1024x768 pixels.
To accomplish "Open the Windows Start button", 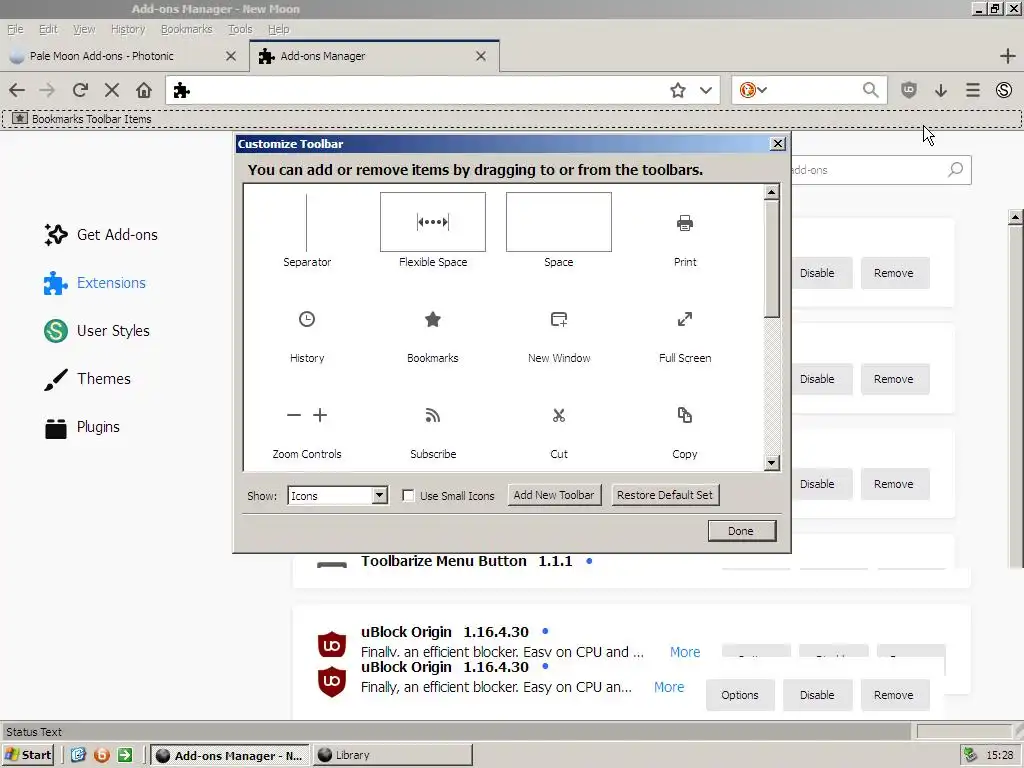I will coord(28,755).
